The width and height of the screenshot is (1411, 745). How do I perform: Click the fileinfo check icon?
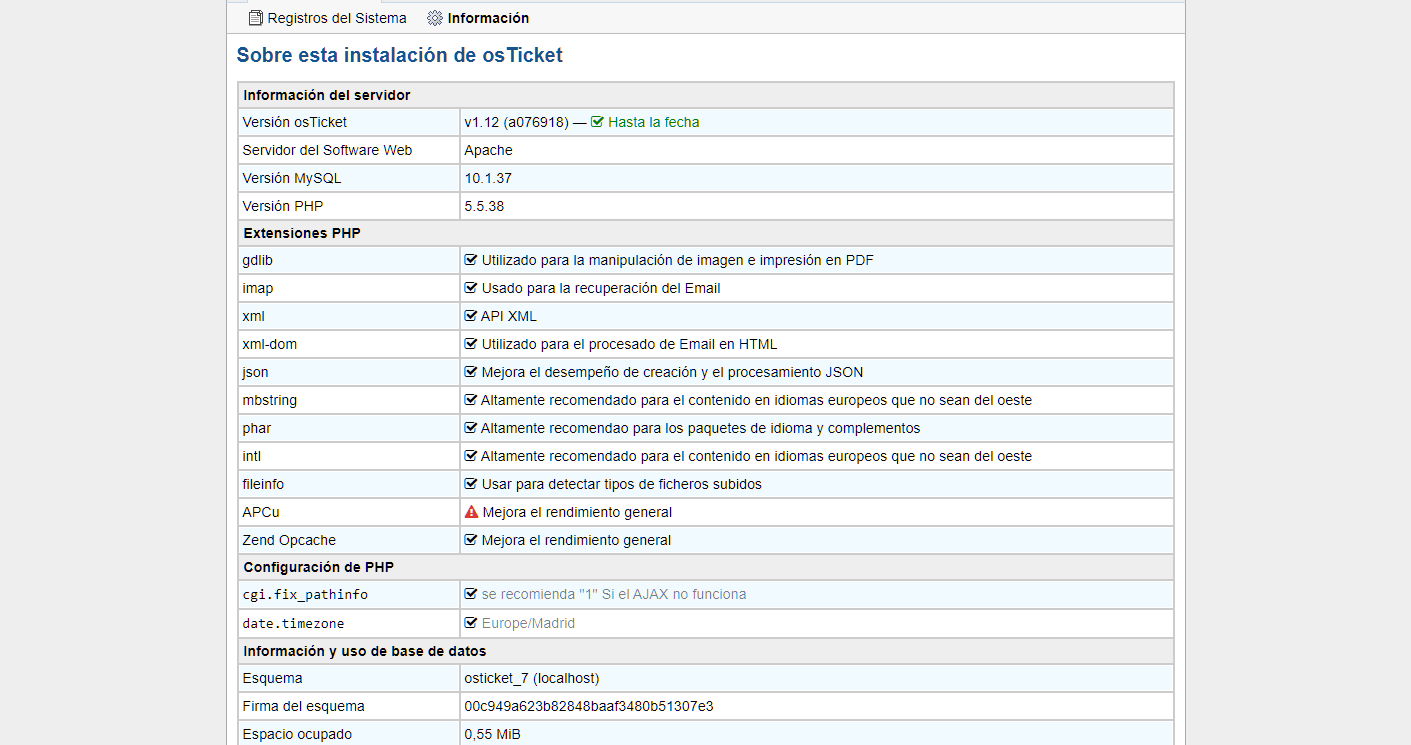471,484
